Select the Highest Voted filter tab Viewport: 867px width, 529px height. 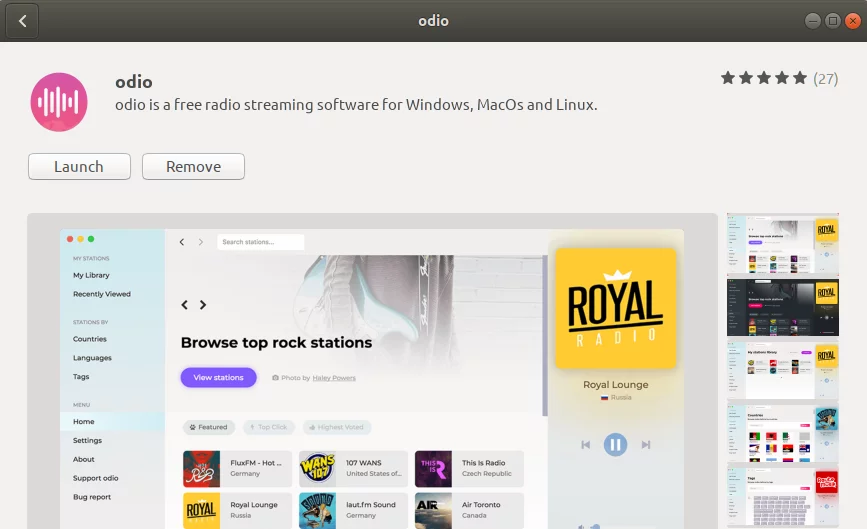337,427
